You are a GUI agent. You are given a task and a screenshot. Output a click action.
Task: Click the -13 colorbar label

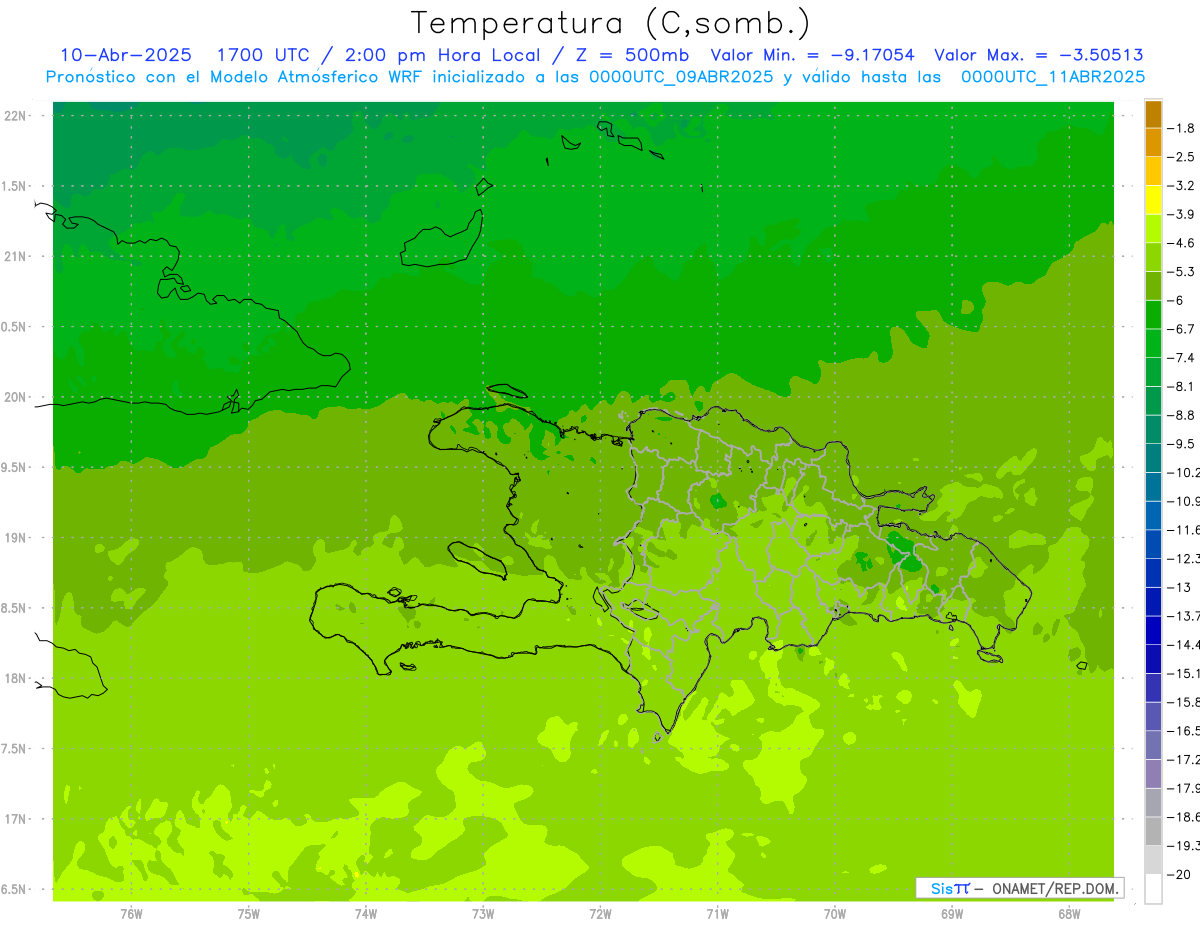tap(1180, 587)
